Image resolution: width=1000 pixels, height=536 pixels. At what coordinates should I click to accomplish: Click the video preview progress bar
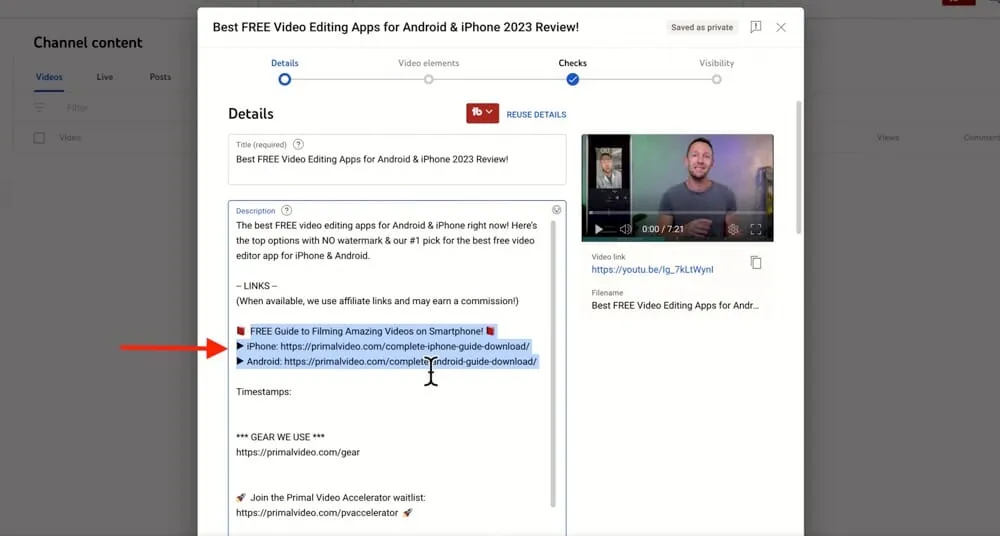pyautogui.click(x=677, y=213)
